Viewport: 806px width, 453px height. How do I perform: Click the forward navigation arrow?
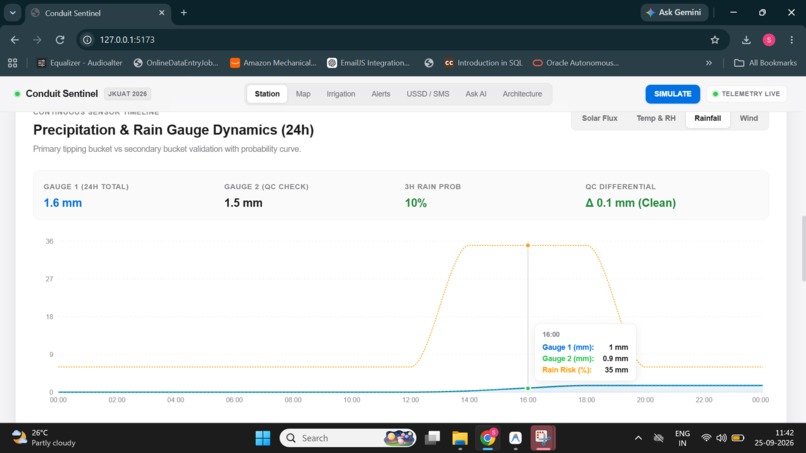click(x=37, y=40)
